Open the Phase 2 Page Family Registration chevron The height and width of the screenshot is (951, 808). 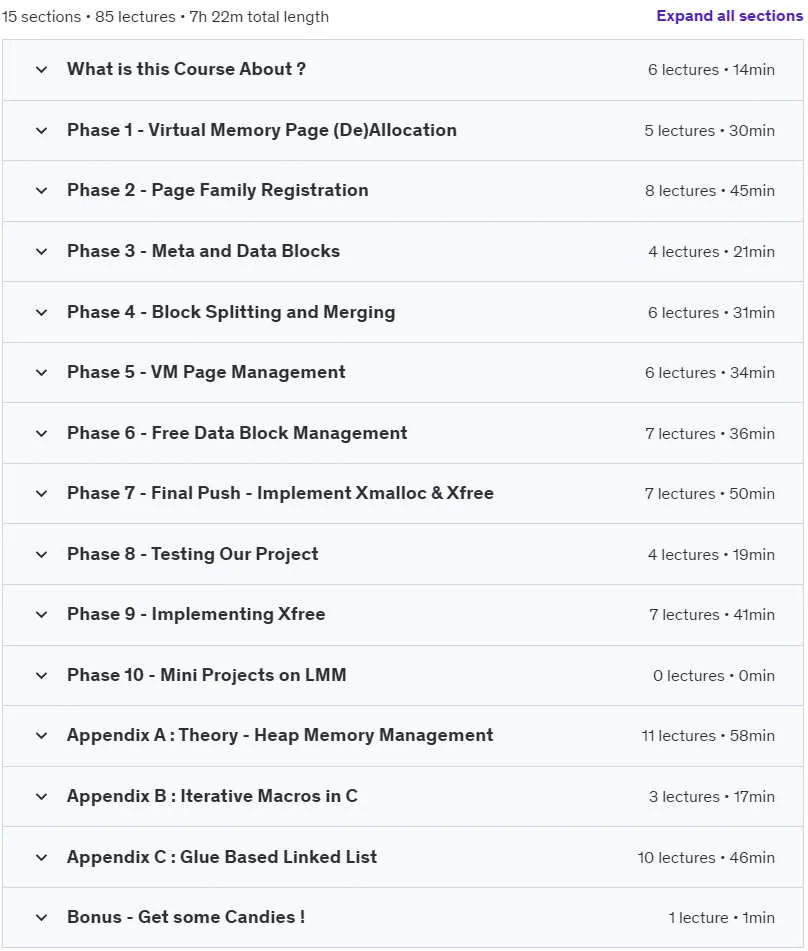click(x=41, y=190)
